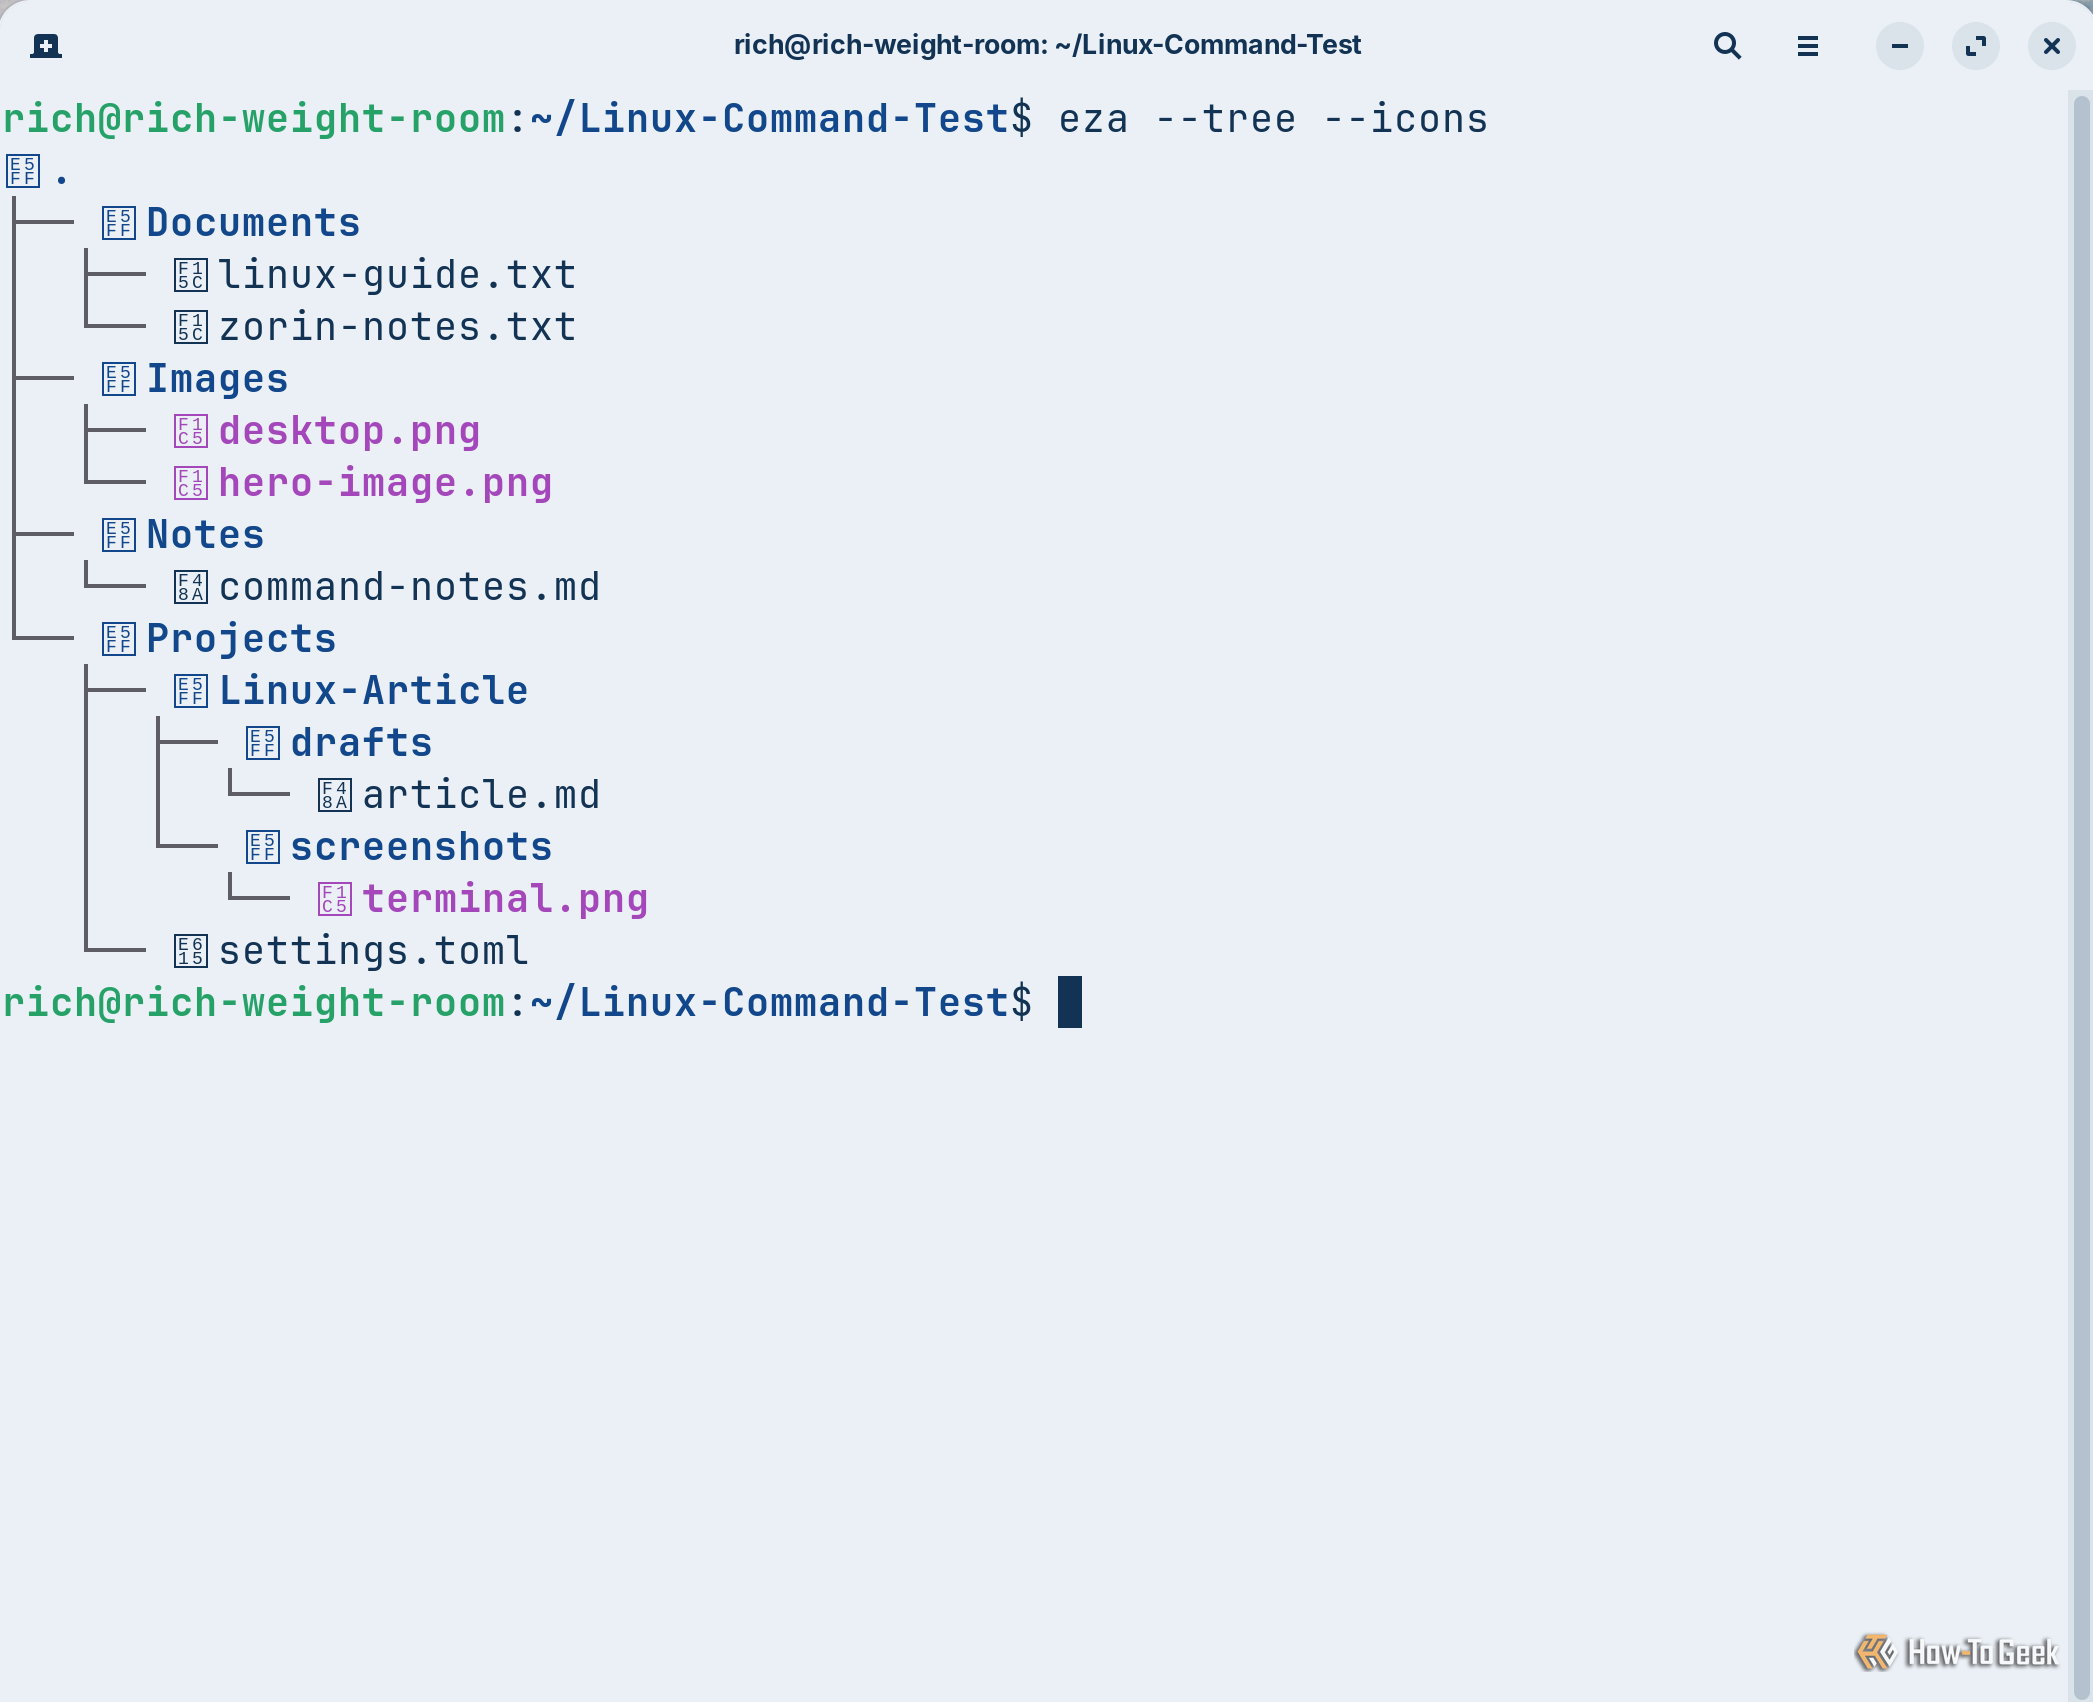Screen dimensions: 2093x1702
Task: Select the Documents directory name
Action: tap(253, 223)
